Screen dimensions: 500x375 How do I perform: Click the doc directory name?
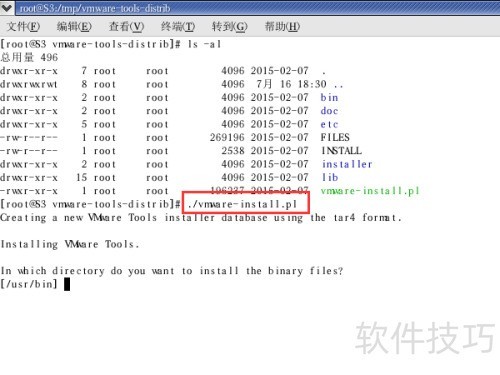(329, 111)
